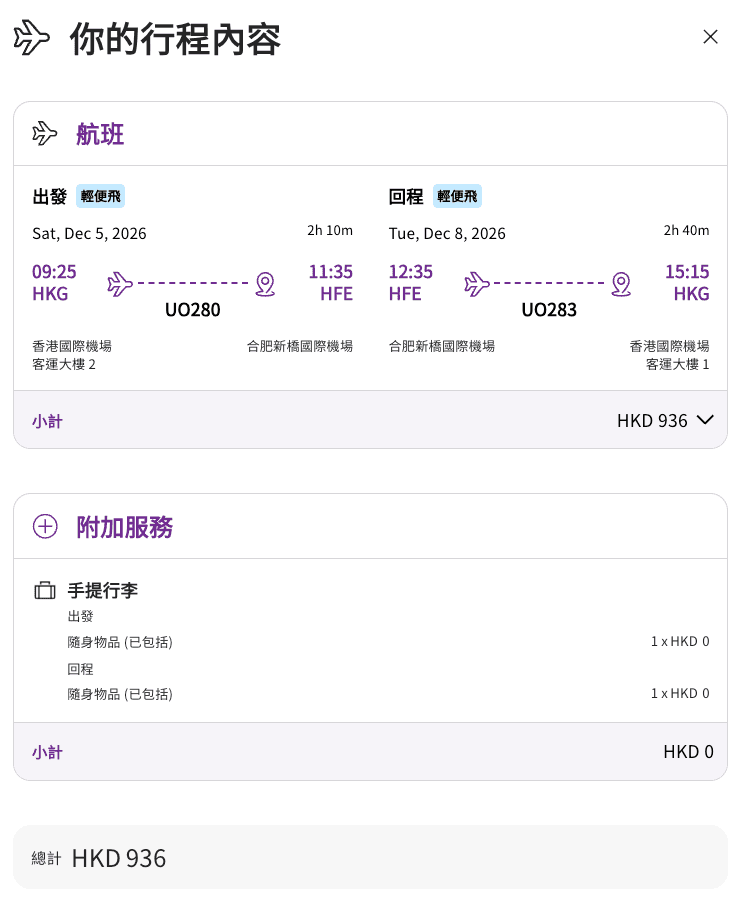
Task: Click the 2h 10m flight duration
Action: pyautogui.click(x=330, y=231)
